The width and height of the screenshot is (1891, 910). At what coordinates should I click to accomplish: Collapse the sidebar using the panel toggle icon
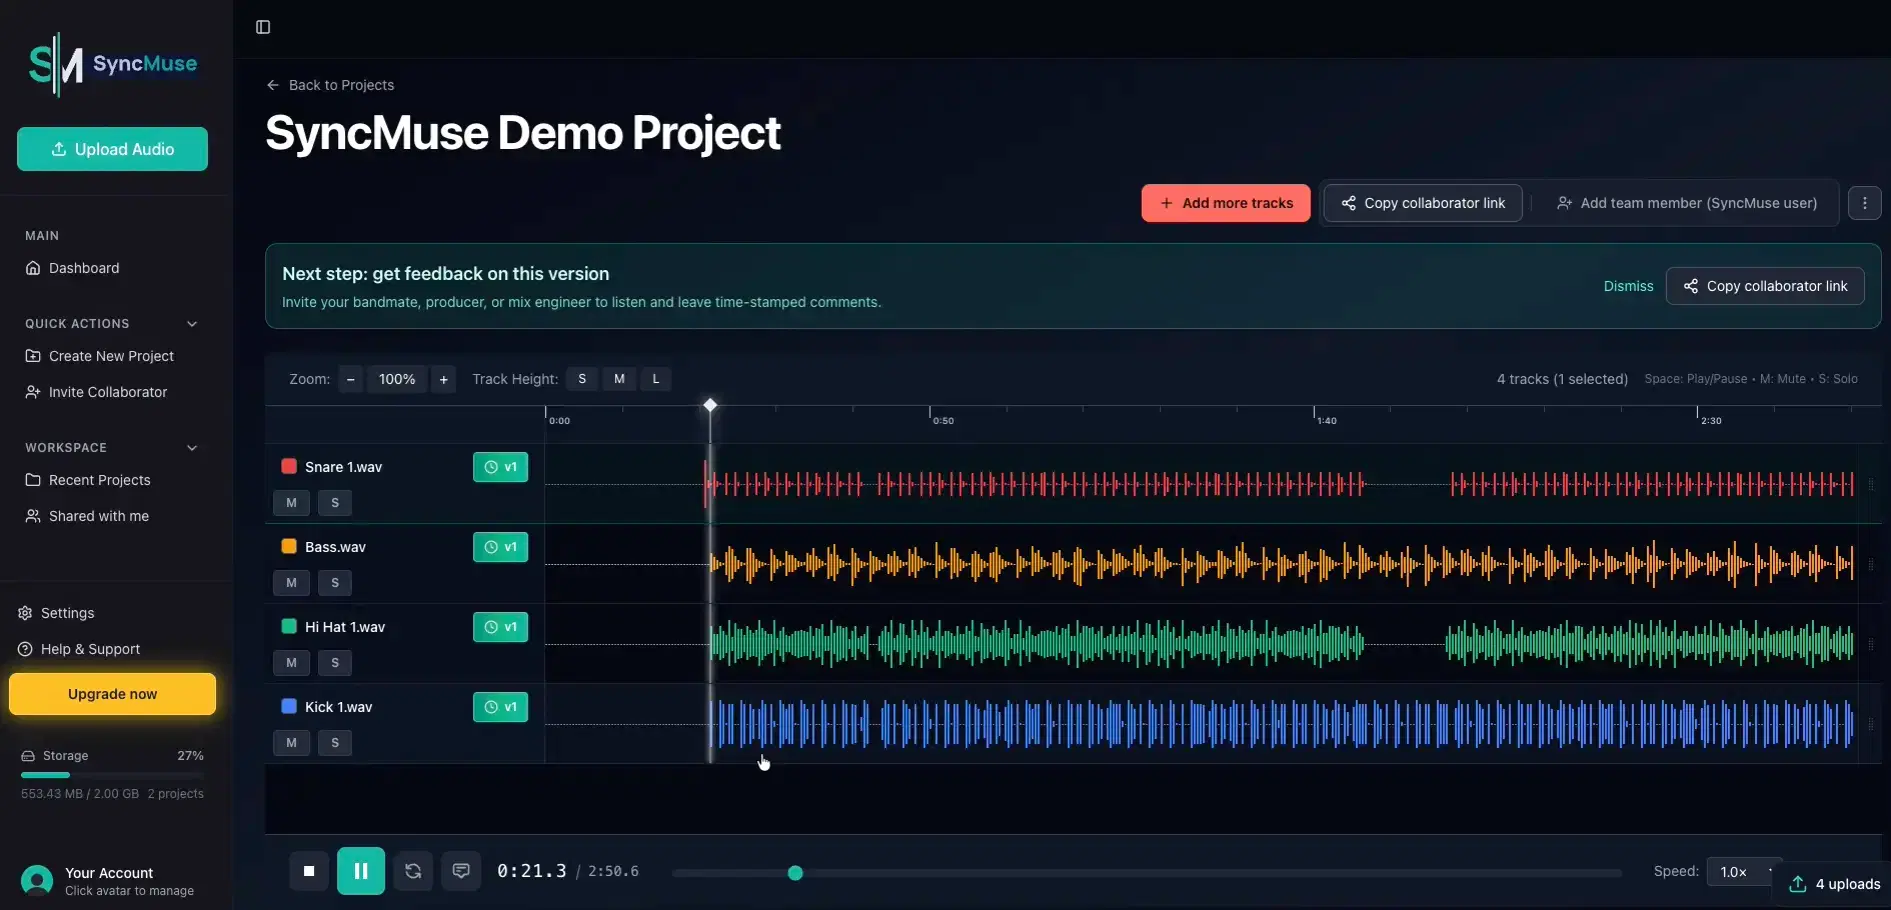(262, 27)
